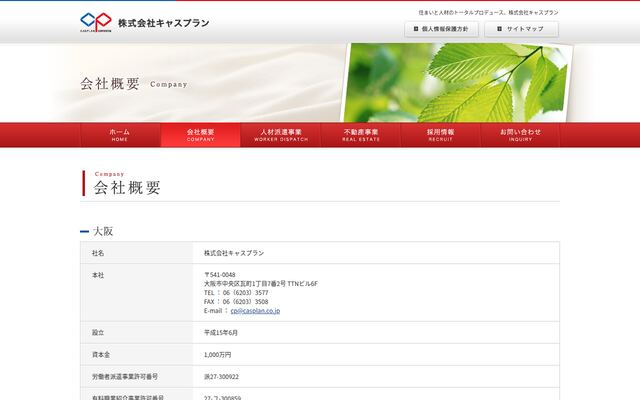The image size is (640, 400).
Task: Select the 資本金 table label
Action: tap(101, 355)
